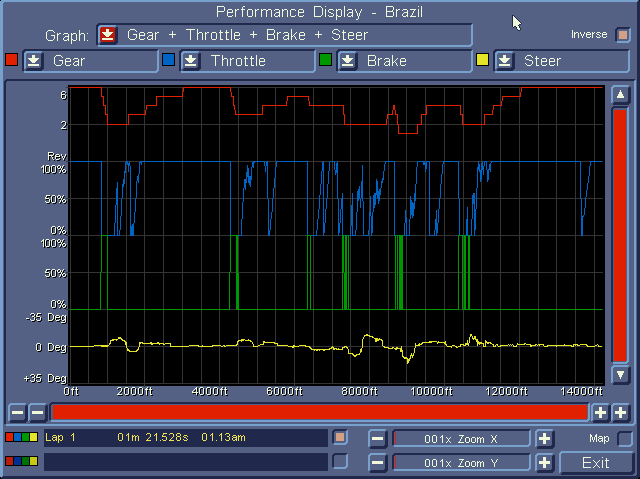
Task: Click the rightmost plus button after horizontal scrollbar
Action: click(620, 412)
